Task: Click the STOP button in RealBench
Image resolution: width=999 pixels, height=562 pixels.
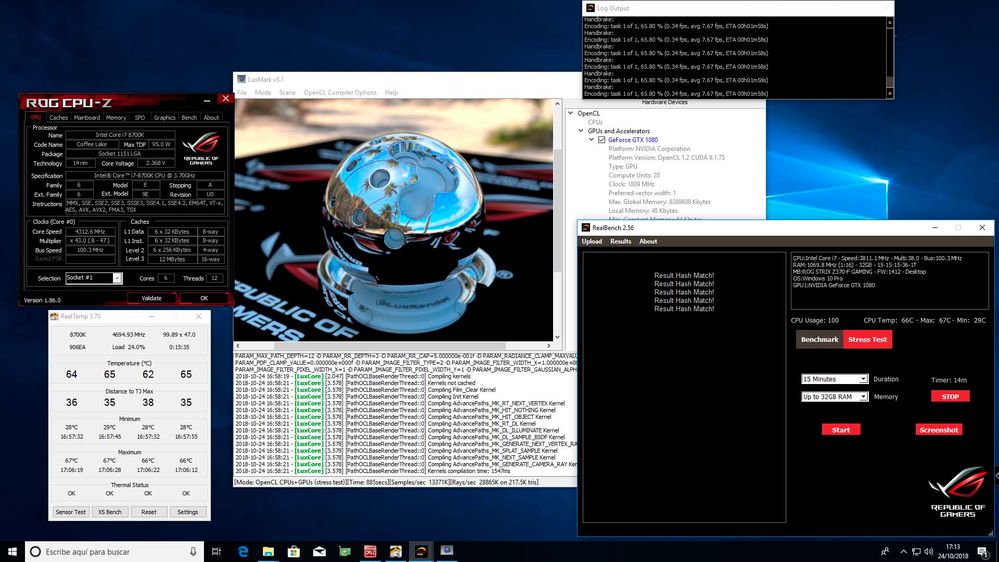Action: (x=950, y=396)
